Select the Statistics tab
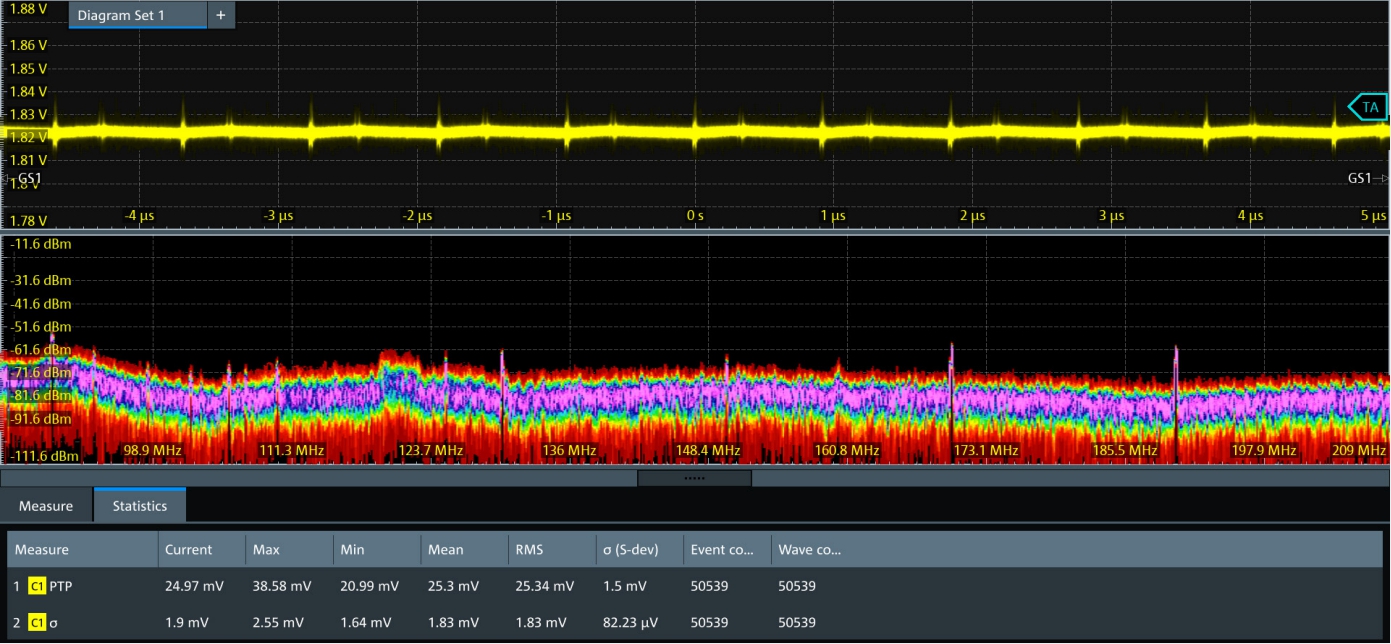This screenshot has height=644, width=1391. click(x=139, y=506)
